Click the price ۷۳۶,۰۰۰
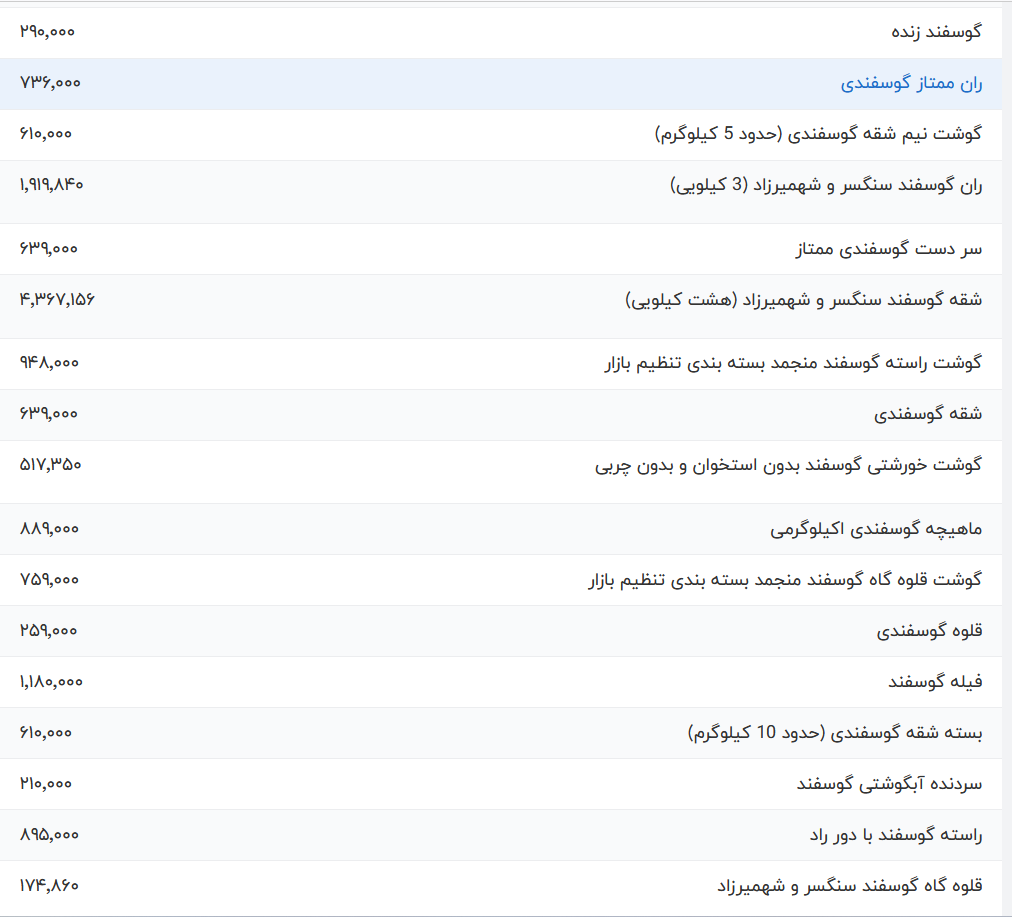 click(x=50, y=83)
